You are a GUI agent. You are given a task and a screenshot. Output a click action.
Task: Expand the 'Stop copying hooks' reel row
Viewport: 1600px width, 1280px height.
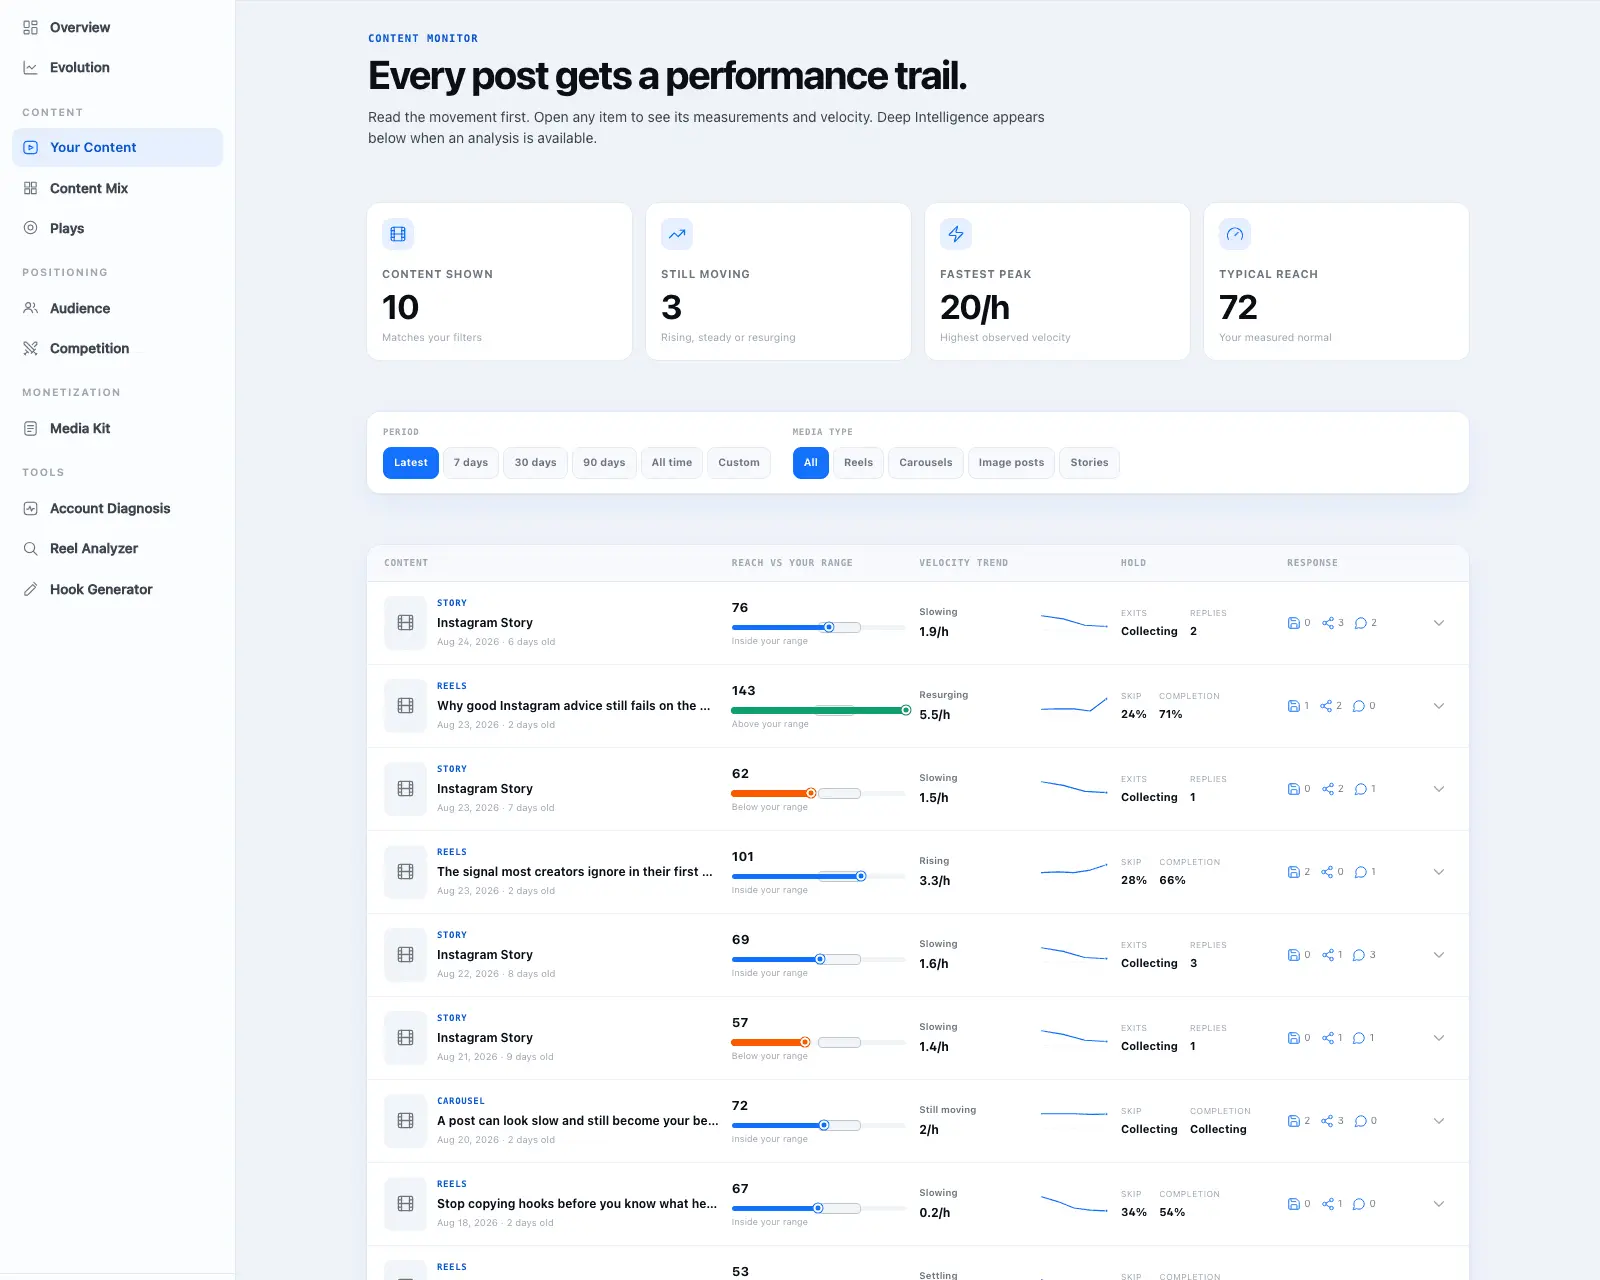(1439, 1204)
